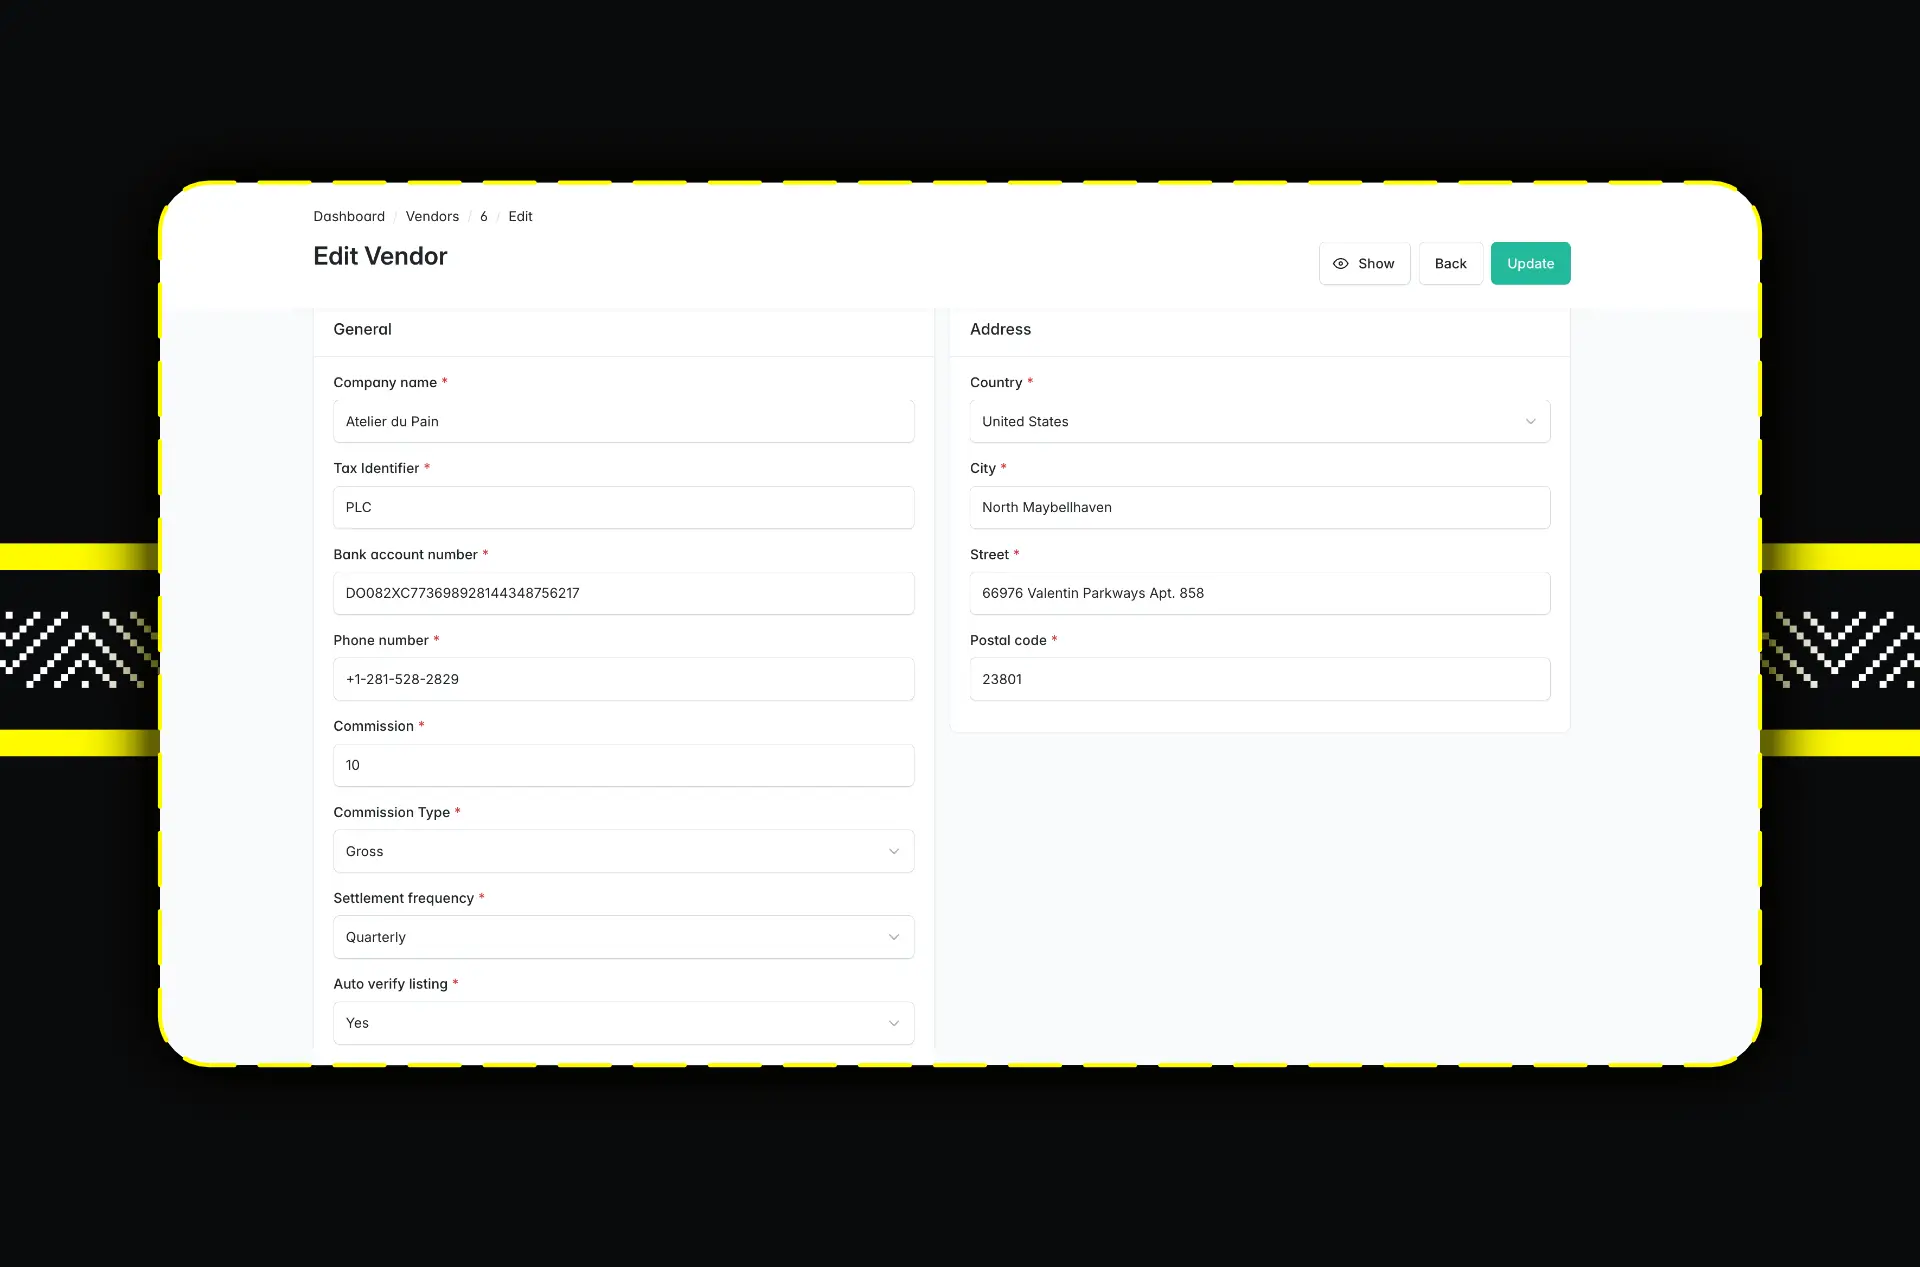Click the City field North Maybellhaven
The image size is (1920, 1267).
1259,508
